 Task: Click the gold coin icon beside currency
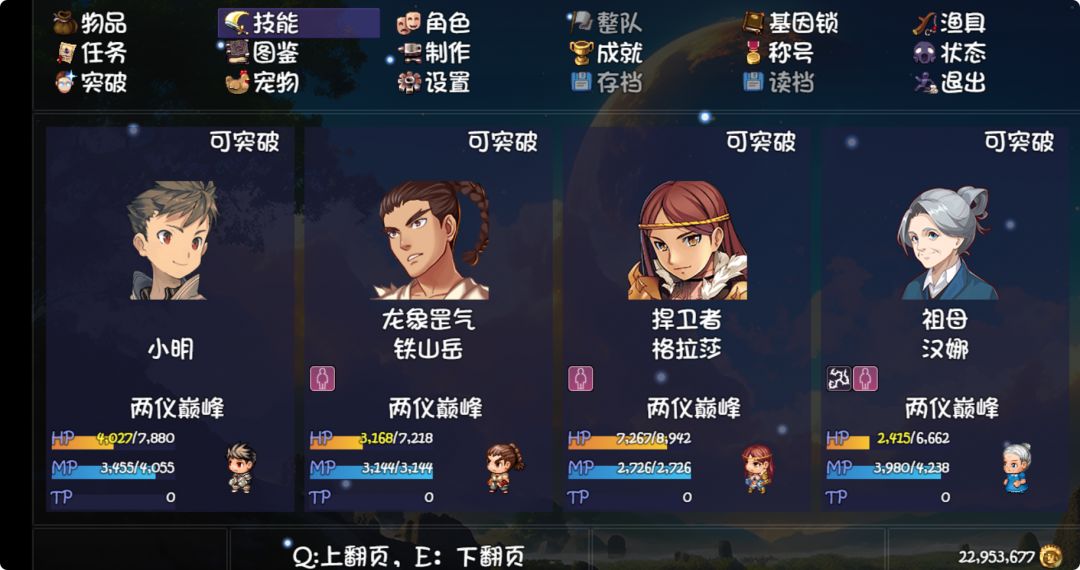pos(1050,556)
